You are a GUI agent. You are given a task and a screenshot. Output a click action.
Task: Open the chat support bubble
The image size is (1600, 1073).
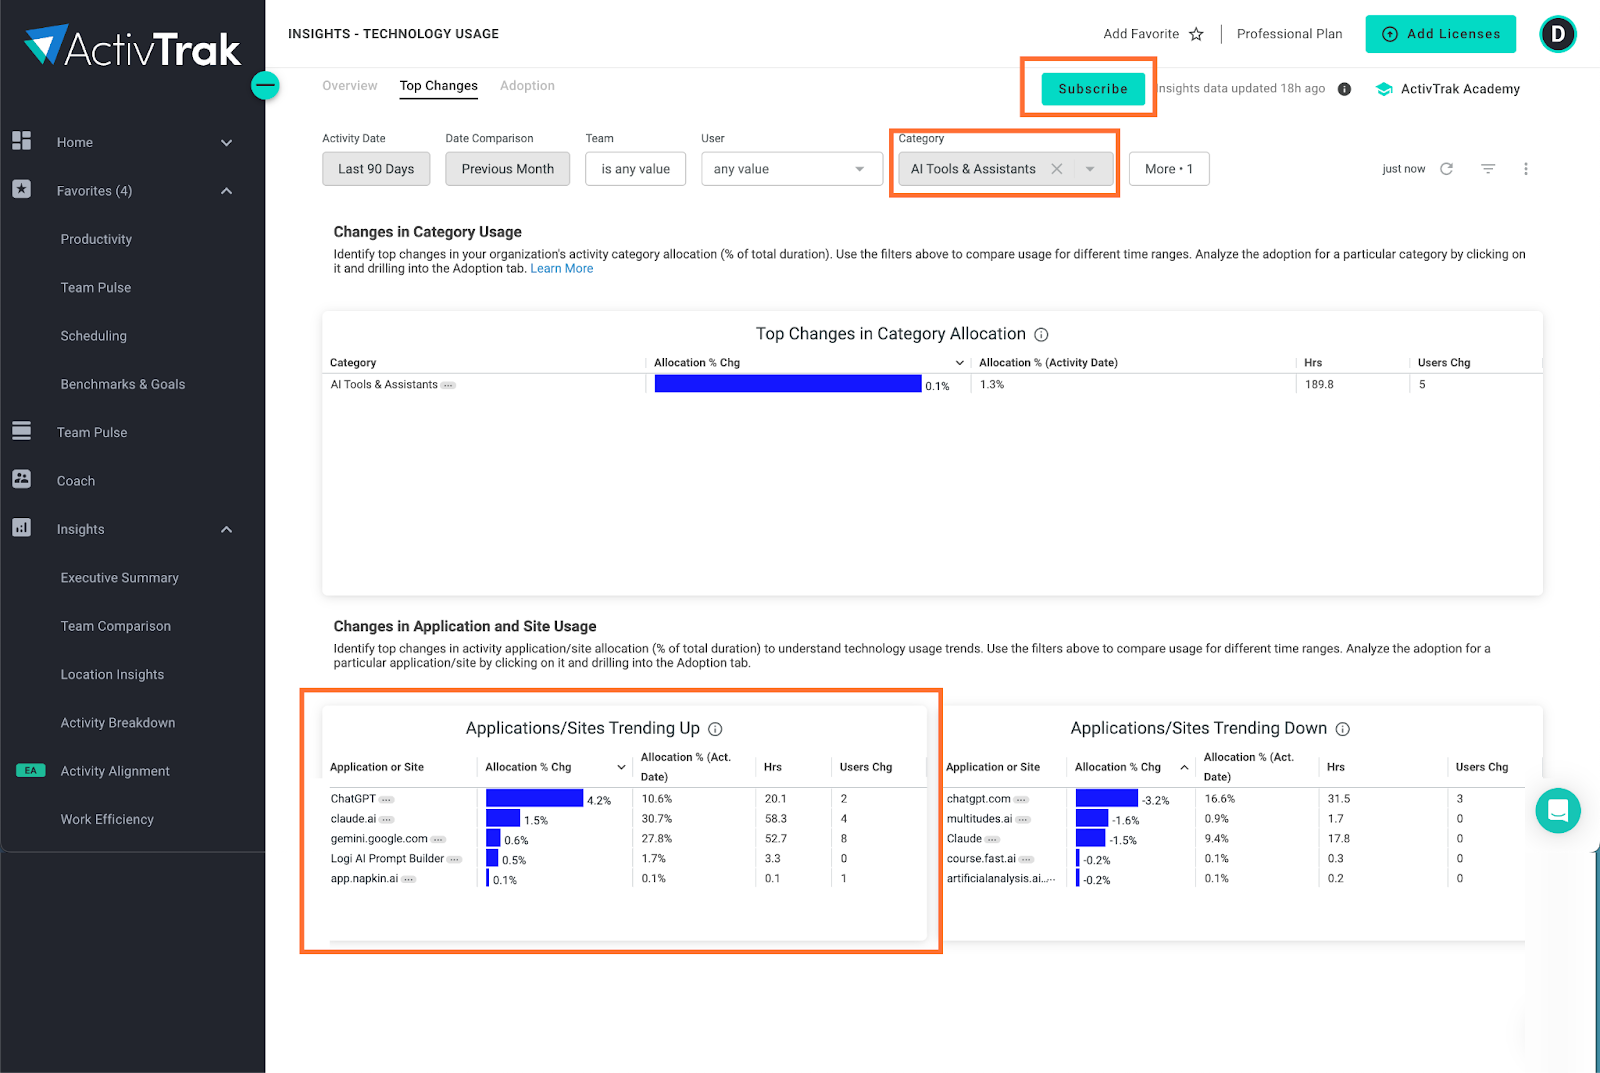point(1557,811)
